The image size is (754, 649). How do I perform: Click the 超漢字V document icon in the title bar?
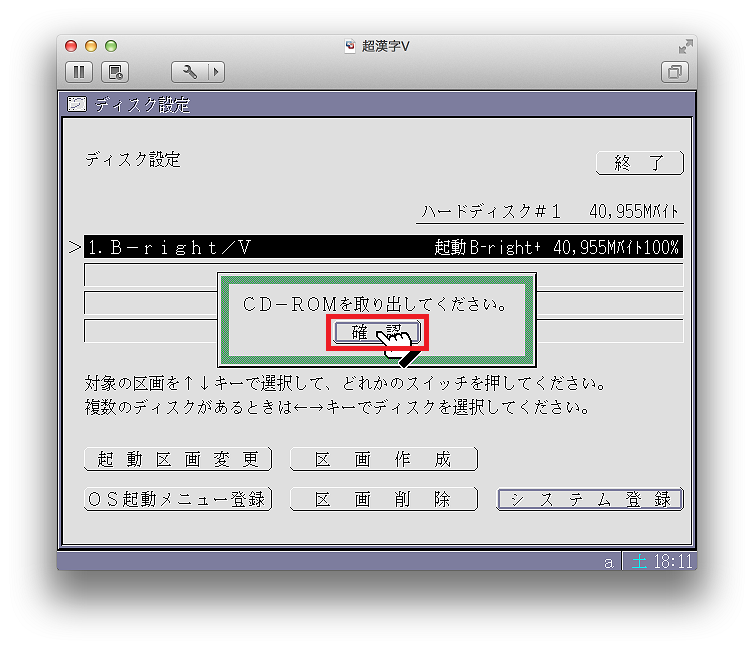pos(349,46)
